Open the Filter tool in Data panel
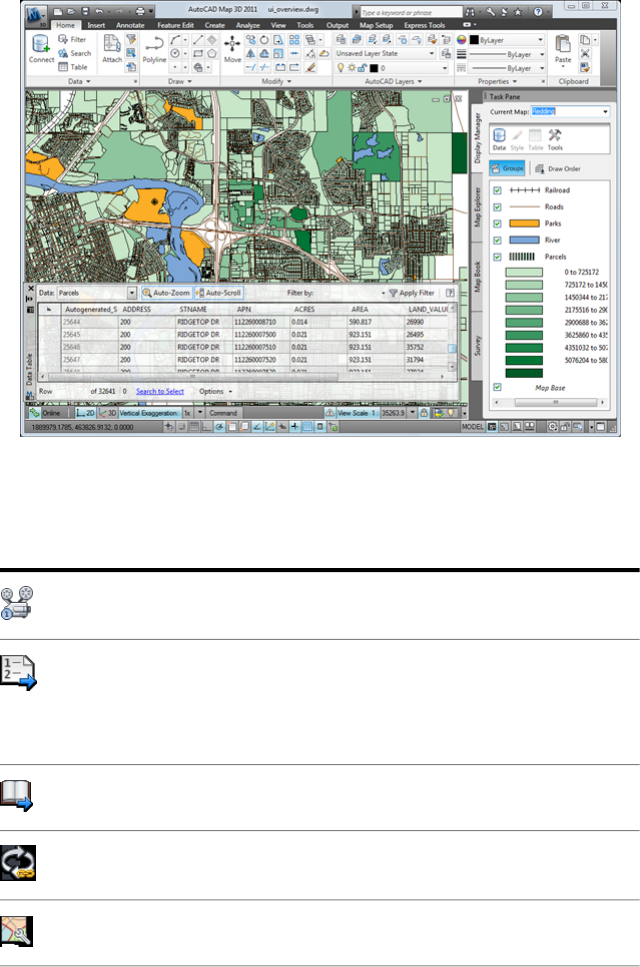The width and height of the screenshot is (640, 967). point(72,39)
